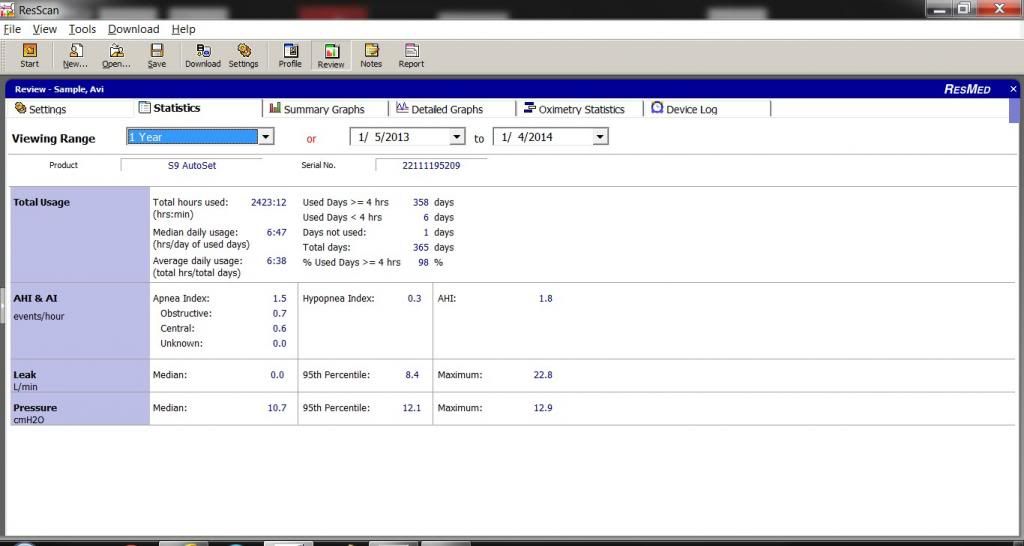Expand the Viewing Range 1 Year dropdown
This screenshot has height=546, width=1024.
[x=267, y=137]
